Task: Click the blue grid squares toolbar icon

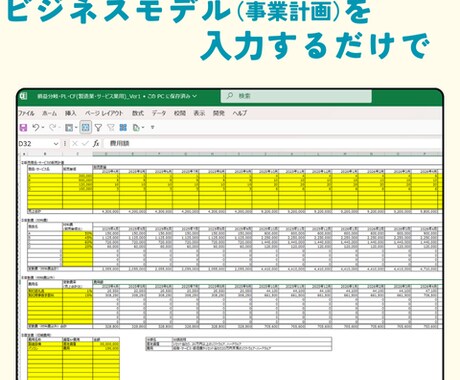Action: [123, 127]
